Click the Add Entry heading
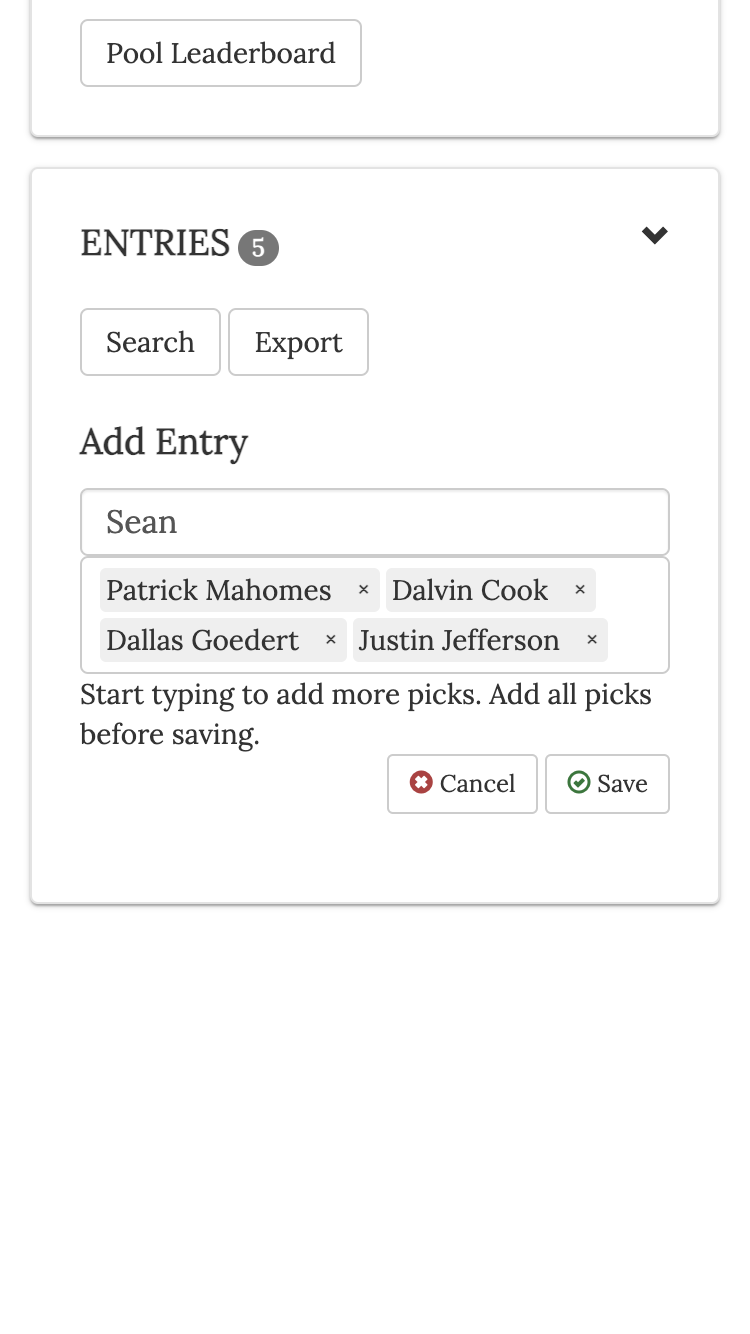This screenshot has height=1334, width=750. pyautogui.click(x=163, y=442)
